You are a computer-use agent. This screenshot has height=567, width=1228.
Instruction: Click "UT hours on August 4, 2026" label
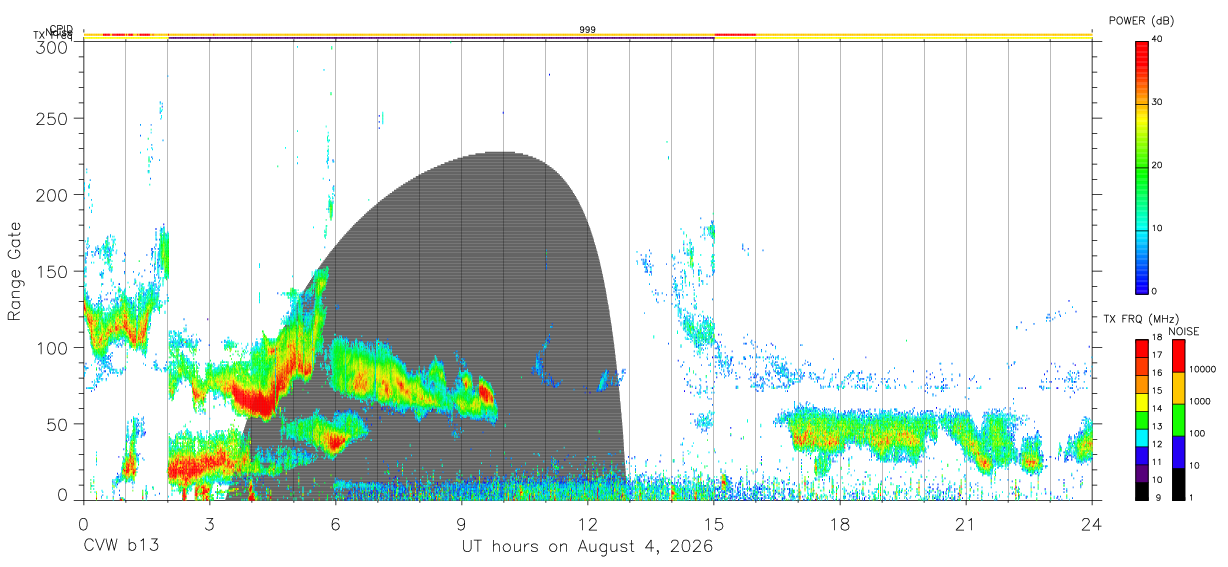tap(587, 546)
